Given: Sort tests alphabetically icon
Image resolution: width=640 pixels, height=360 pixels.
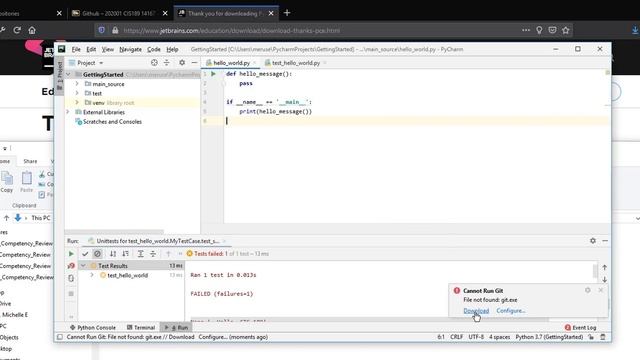Looking at the screenshot, I should (113, 254).
